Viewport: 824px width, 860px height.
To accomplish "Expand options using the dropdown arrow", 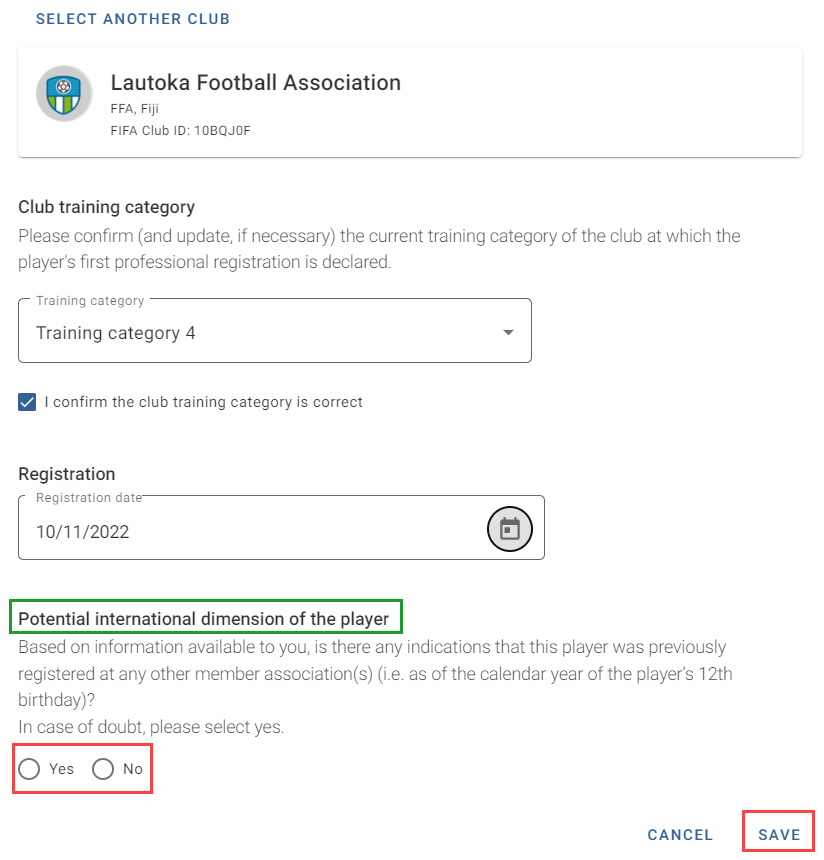I will 509,332.
